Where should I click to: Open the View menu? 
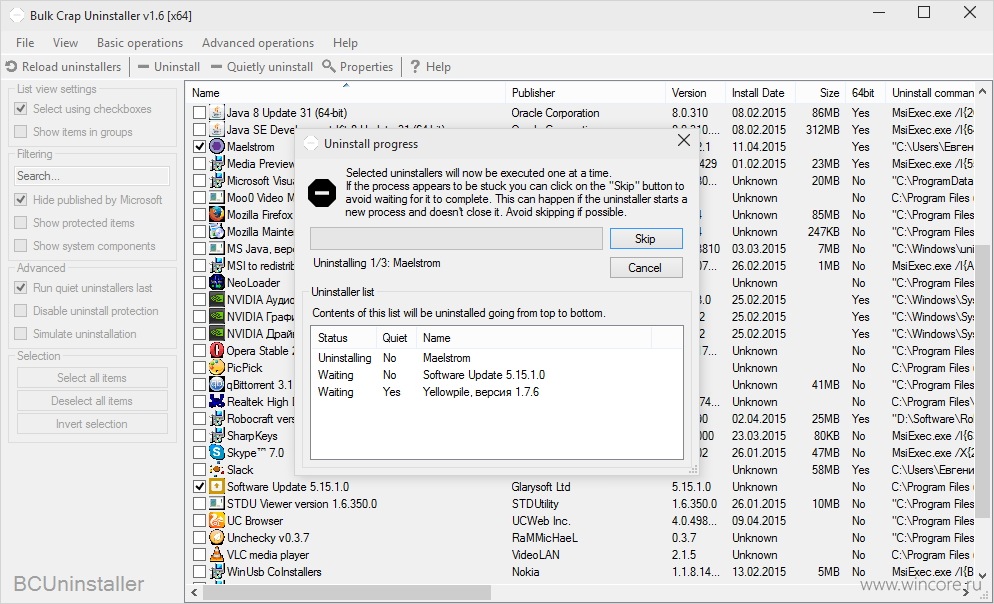click(65, 42)
